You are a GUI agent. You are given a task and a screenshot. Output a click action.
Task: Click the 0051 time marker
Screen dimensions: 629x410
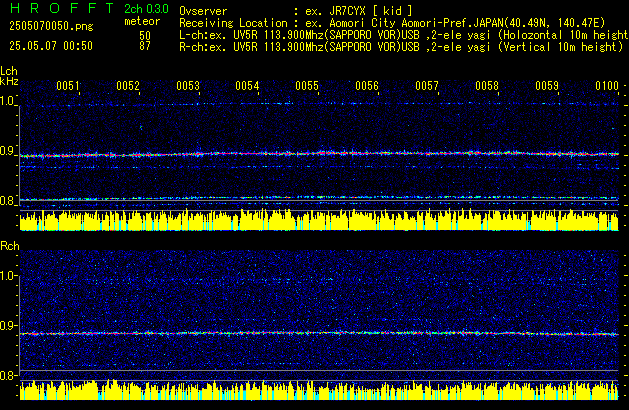click(x=68, y=86)
